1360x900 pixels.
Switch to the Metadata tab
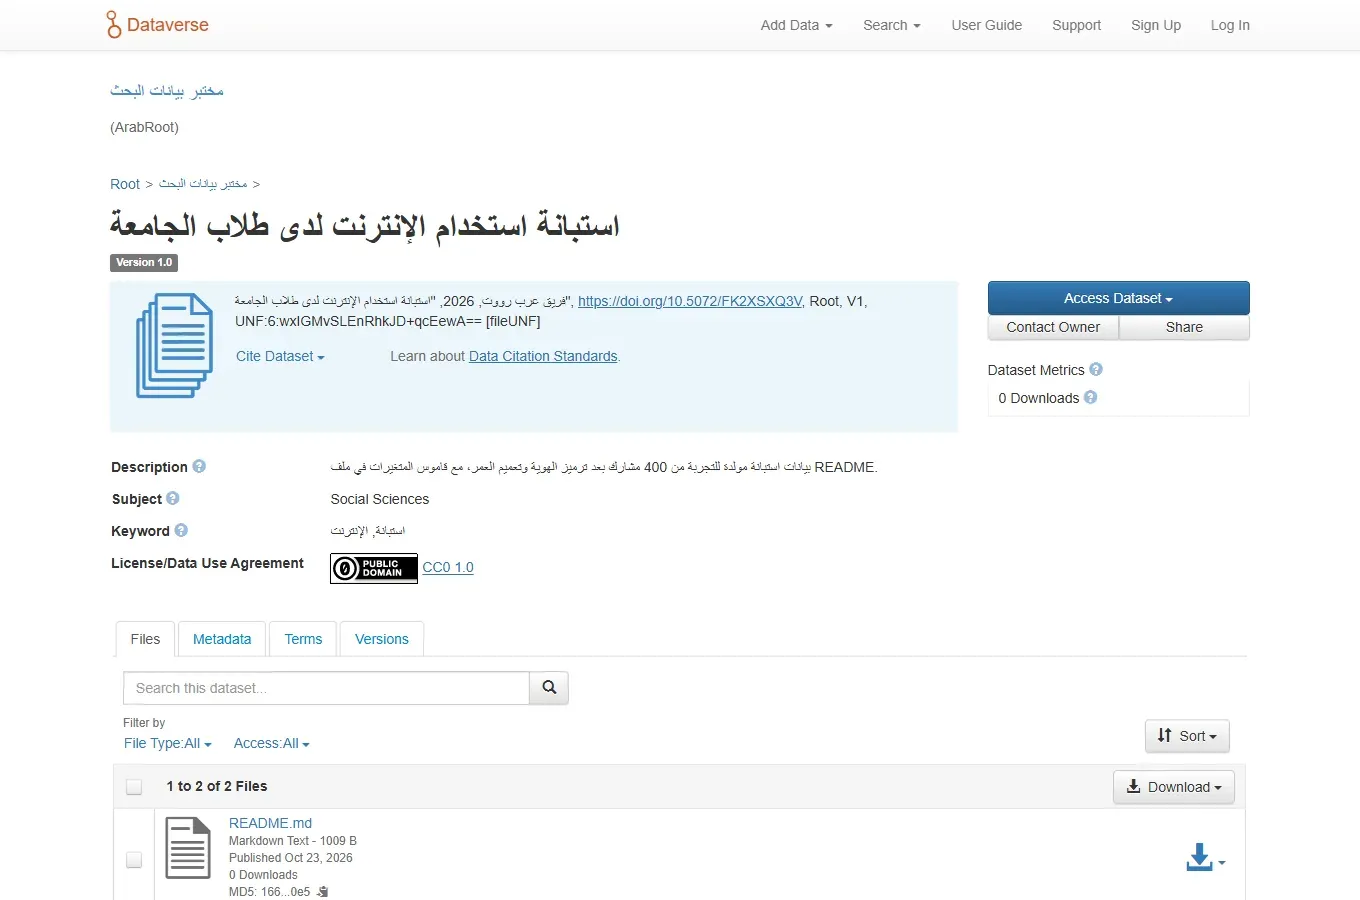pos(222,639)
